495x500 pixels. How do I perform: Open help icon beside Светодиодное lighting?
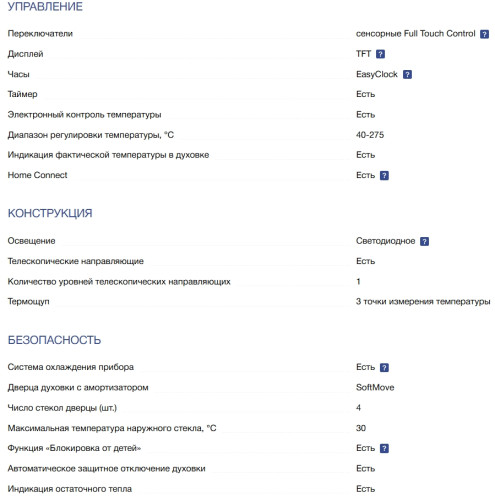tap(424, 241)
